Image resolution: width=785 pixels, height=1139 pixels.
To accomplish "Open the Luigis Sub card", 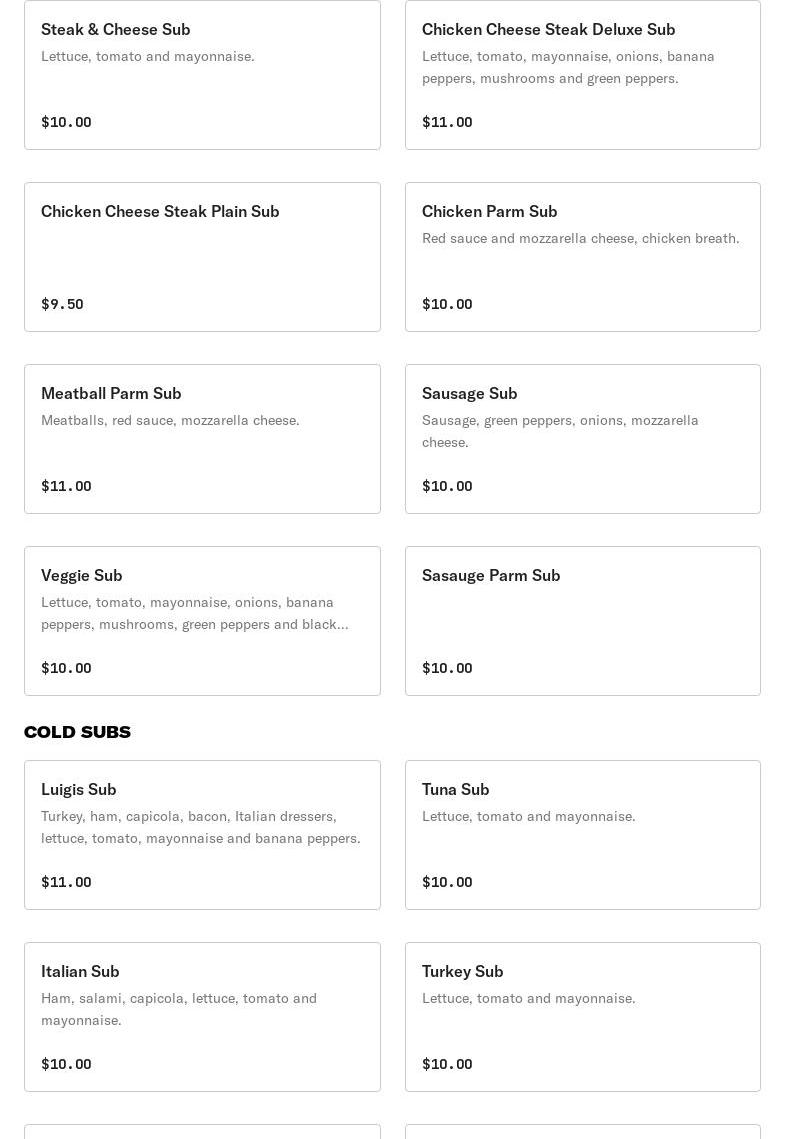I will coord(202,835).
